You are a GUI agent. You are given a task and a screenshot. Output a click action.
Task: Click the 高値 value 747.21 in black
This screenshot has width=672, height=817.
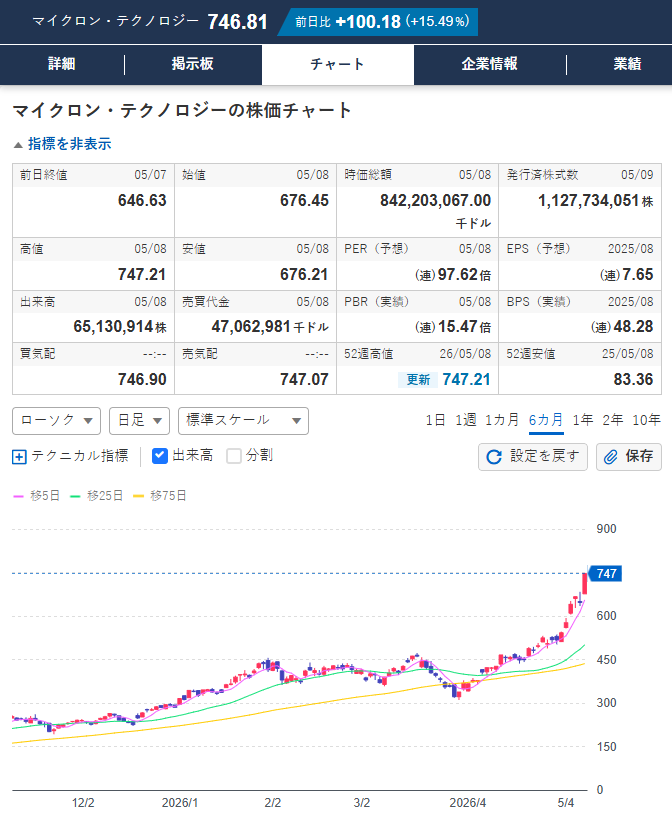(142, 275)
